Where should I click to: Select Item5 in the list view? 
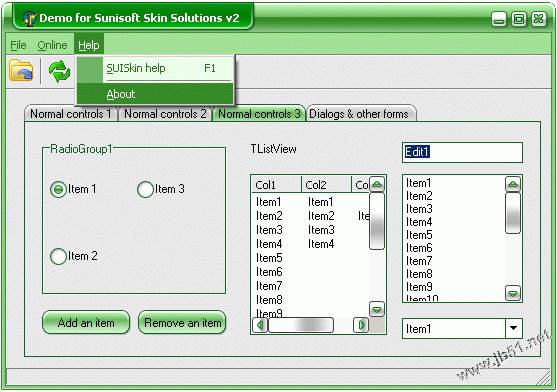coord(269,258)
